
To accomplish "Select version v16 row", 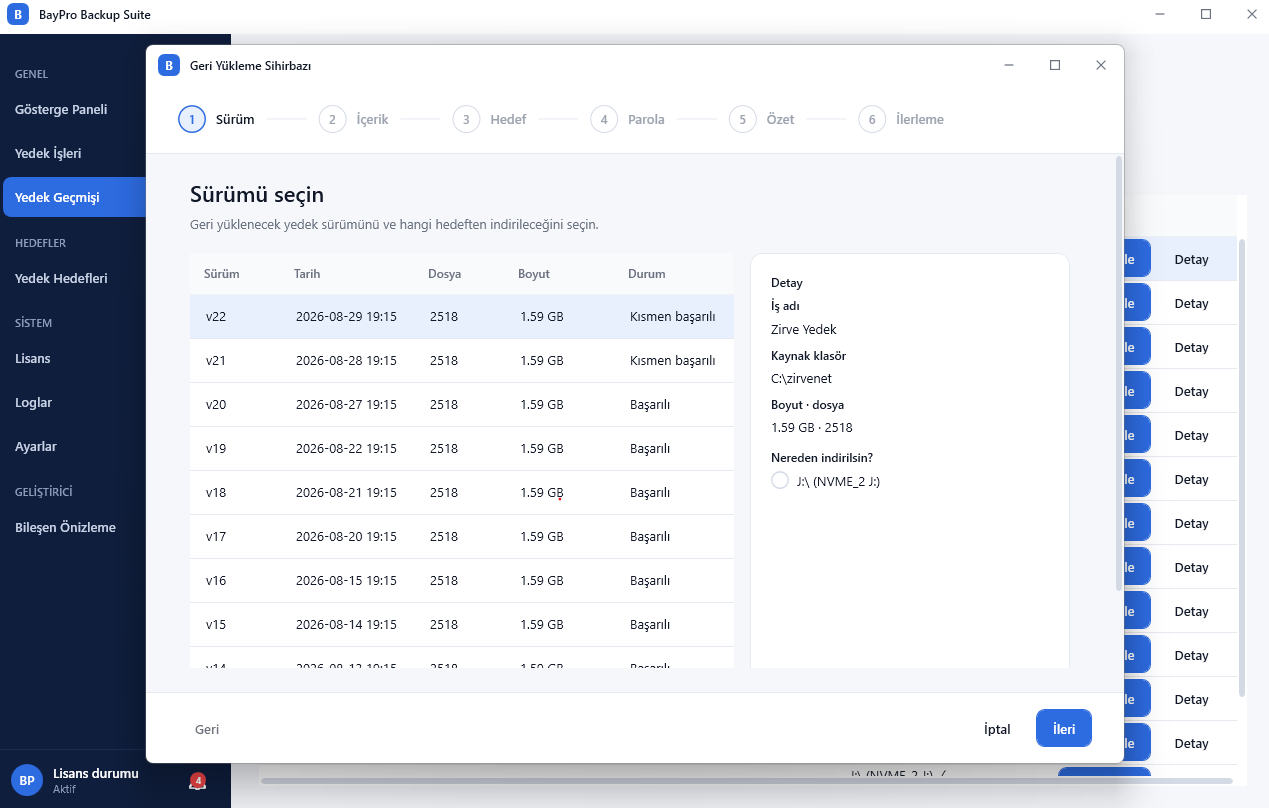I will click(x=462, y=581).
